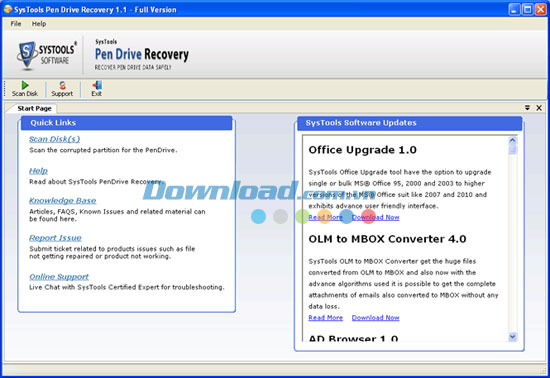Open the Help quick link
This screenshot has width=550, height=378.
(38, 171)
